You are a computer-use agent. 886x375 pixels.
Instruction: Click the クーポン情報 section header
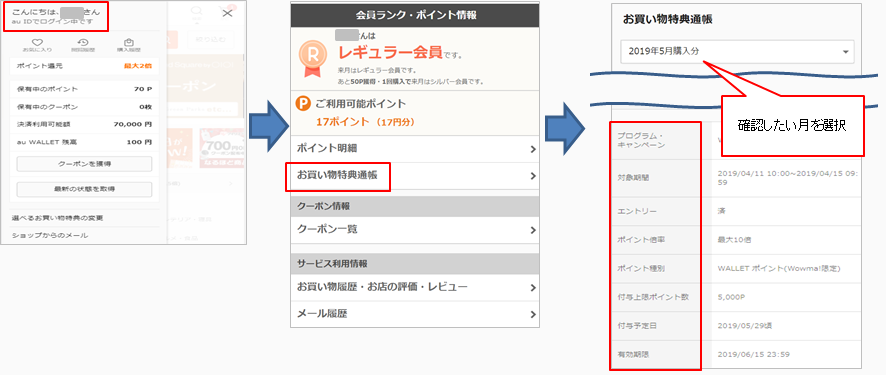point(415,206)
